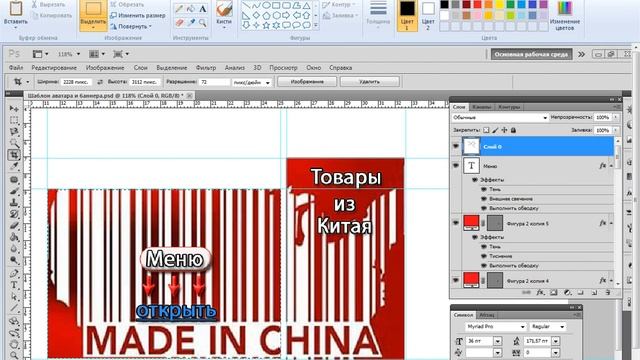Collapse effects of Меню layer arrow
The image size is (640, 360).
611,166
